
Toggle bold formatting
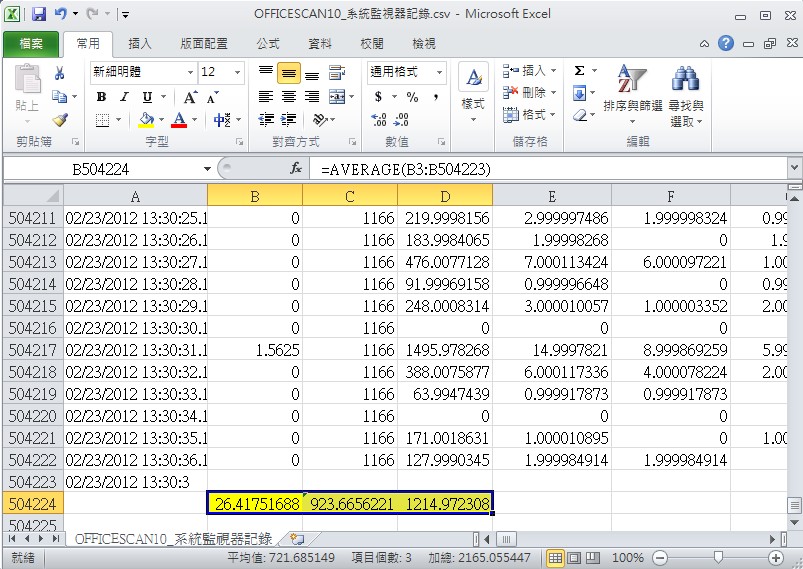pos(101,97)
